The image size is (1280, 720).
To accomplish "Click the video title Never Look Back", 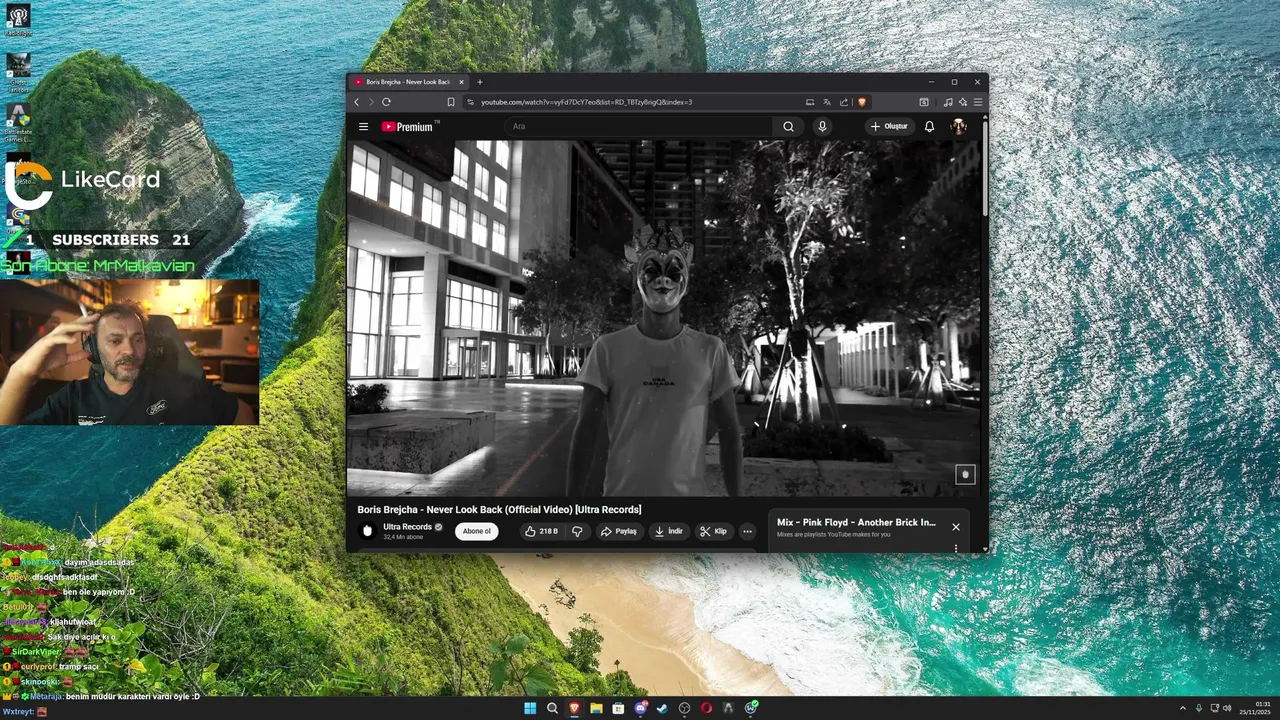I will click(499, 510).
